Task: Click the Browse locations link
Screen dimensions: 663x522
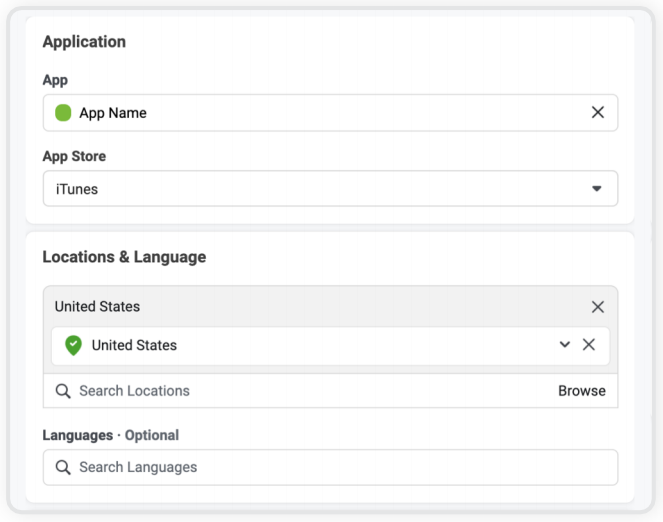Action: [582, 391]
